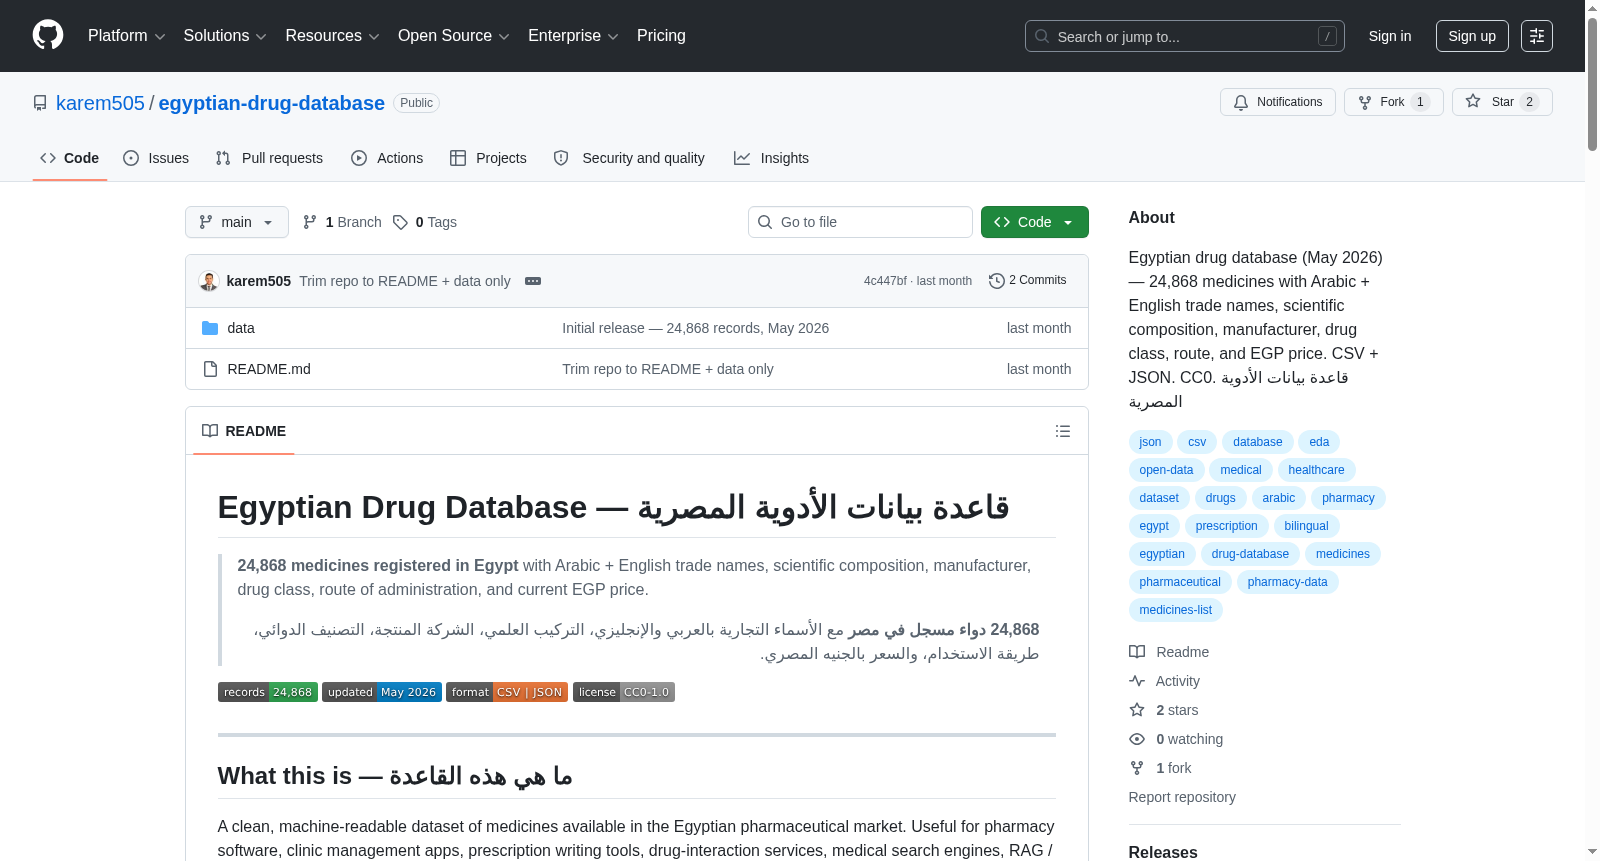Screen dimensions: 1600x861
Task: Open the main branch selector dropdown
Action: (237, 222)
